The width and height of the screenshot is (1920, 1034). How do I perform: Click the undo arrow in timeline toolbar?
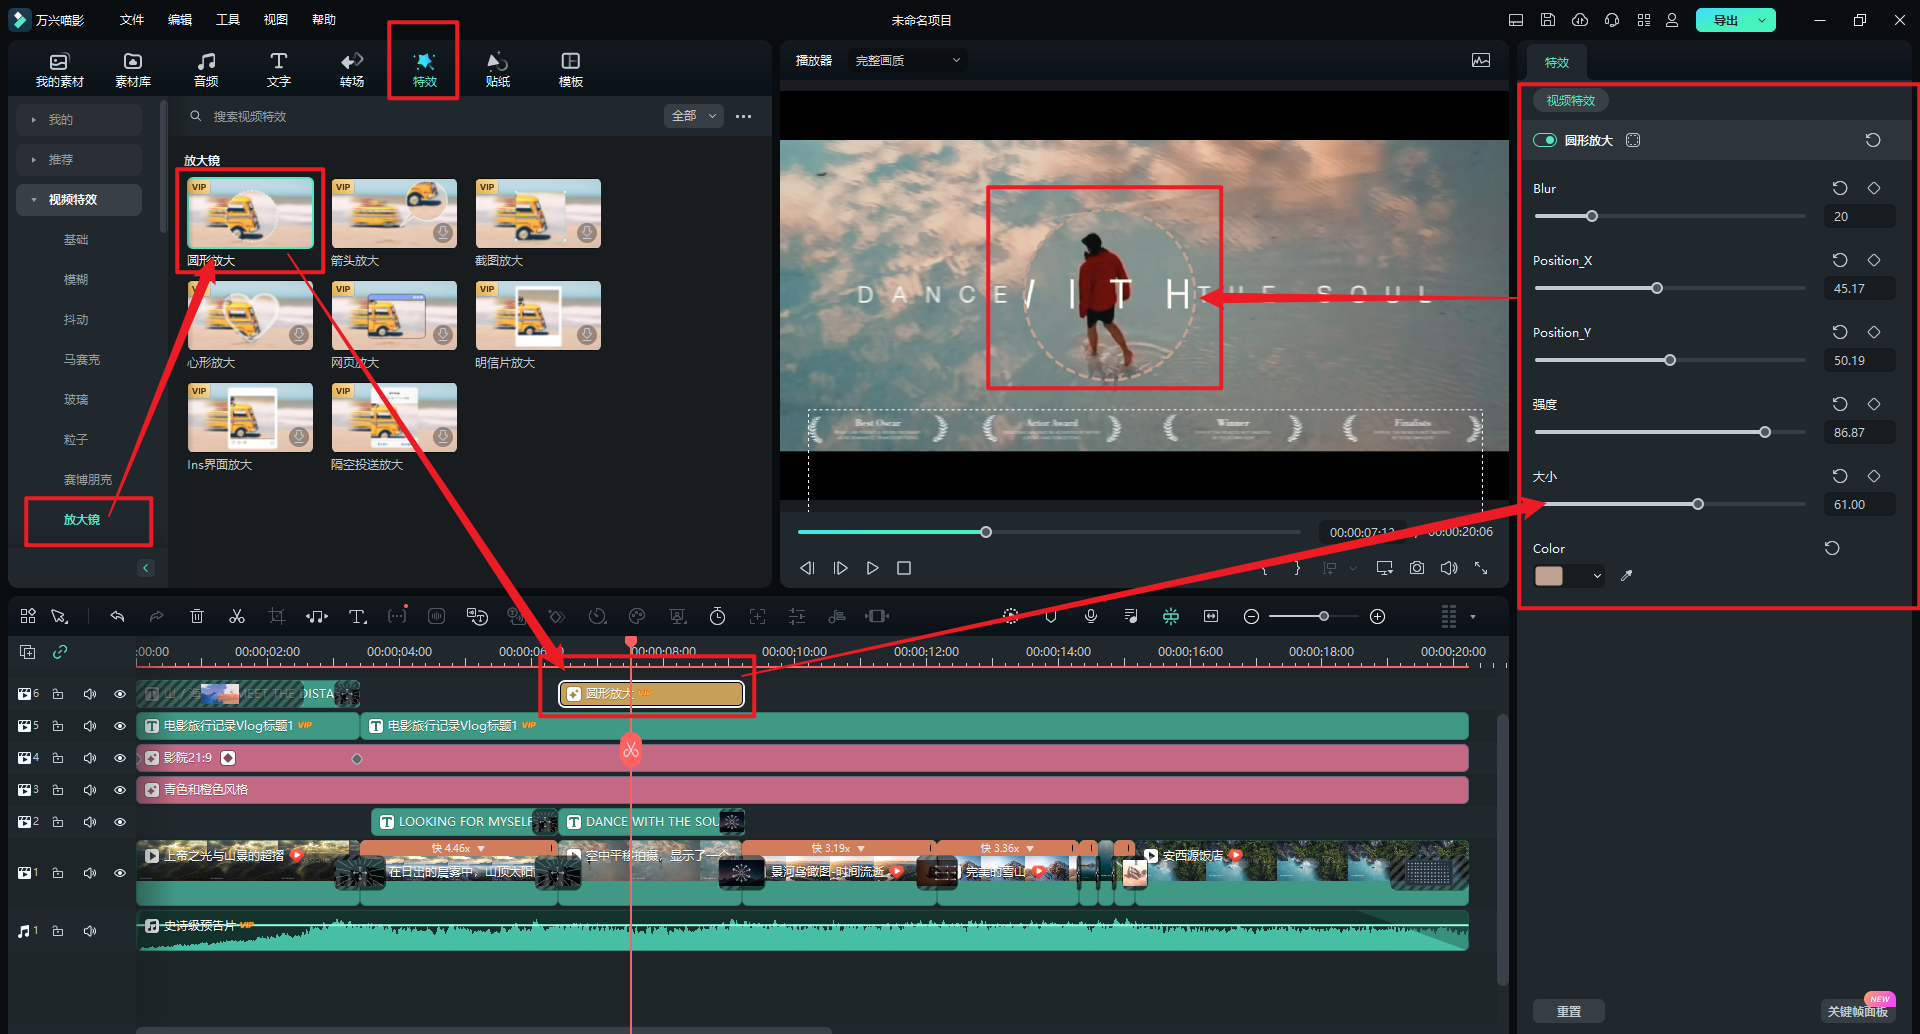click(117, 616)
